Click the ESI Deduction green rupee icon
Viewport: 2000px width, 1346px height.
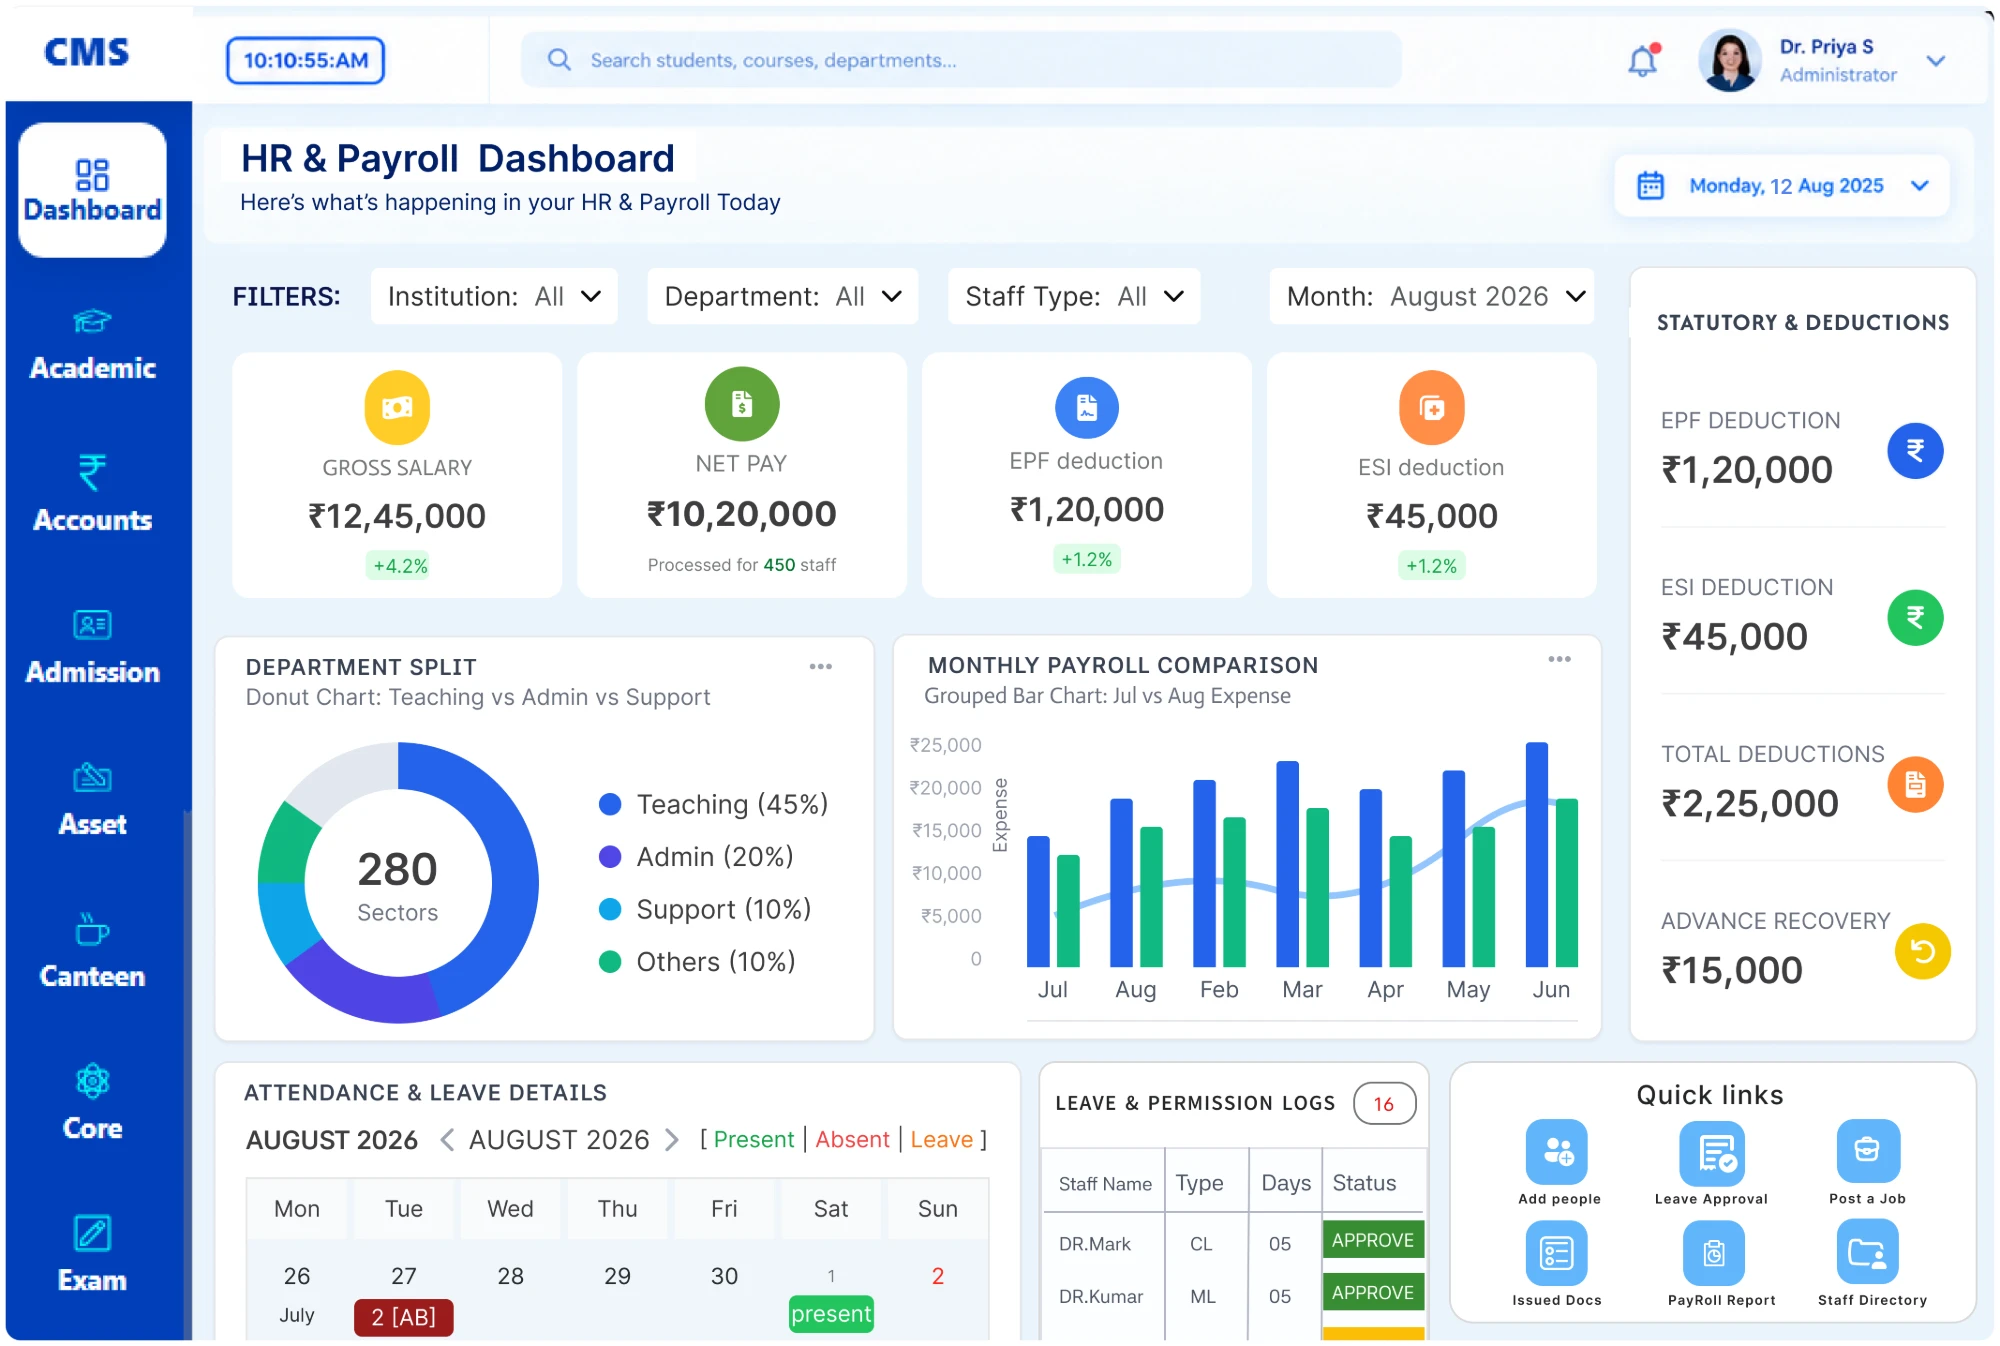[x=1915, y=618]
